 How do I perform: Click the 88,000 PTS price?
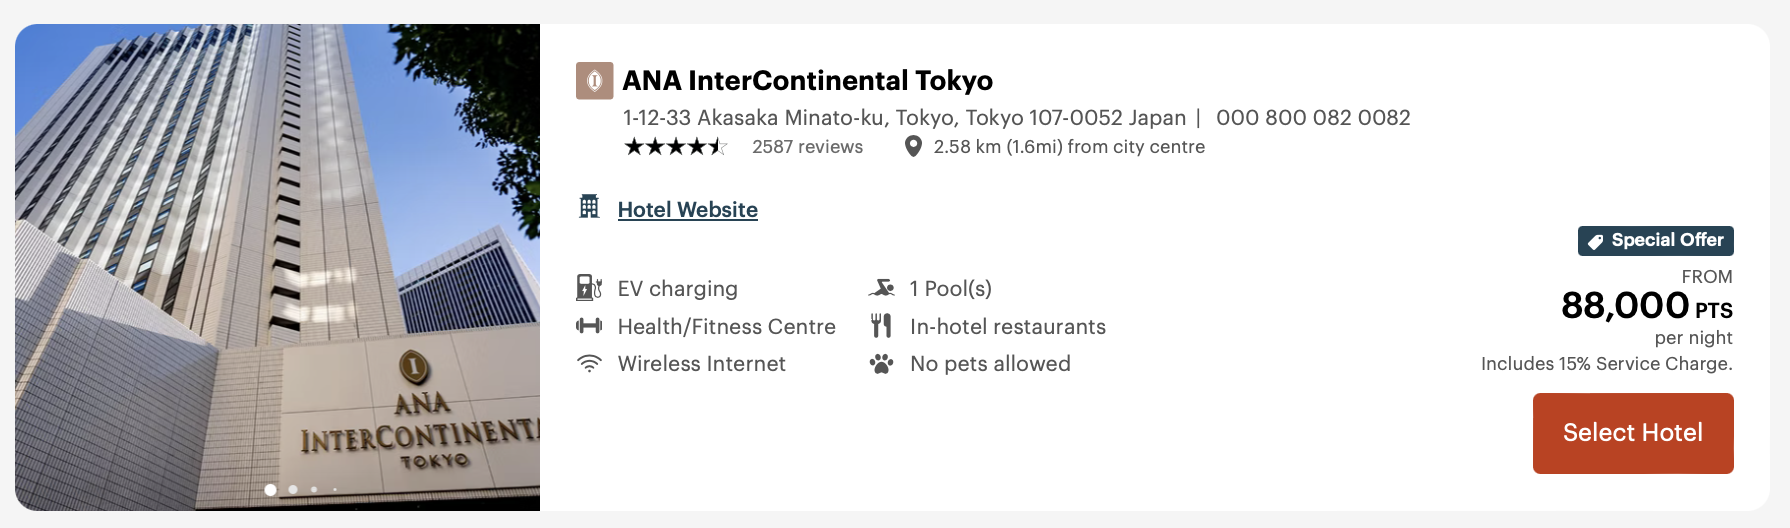(1646, 306)
